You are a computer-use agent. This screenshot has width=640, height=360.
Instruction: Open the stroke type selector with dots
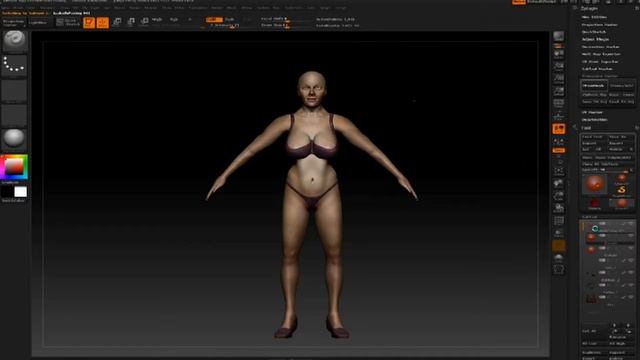tap(15, 65)
